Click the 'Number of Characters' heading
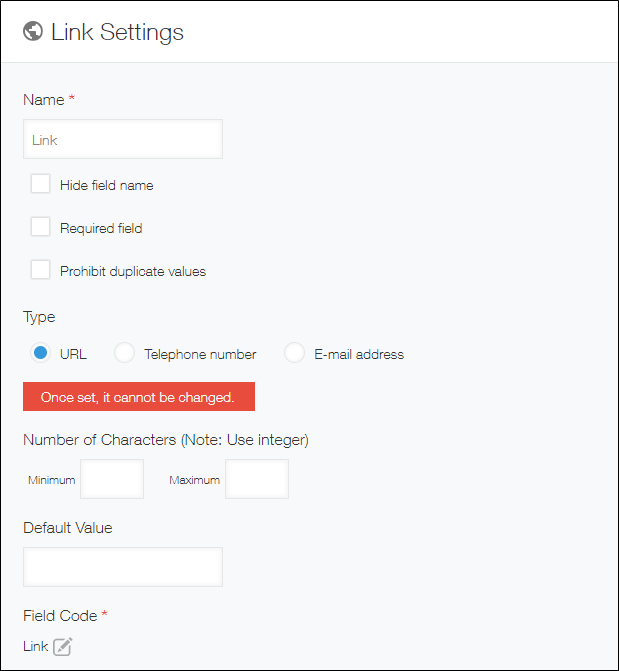 [x=165, y=439]
